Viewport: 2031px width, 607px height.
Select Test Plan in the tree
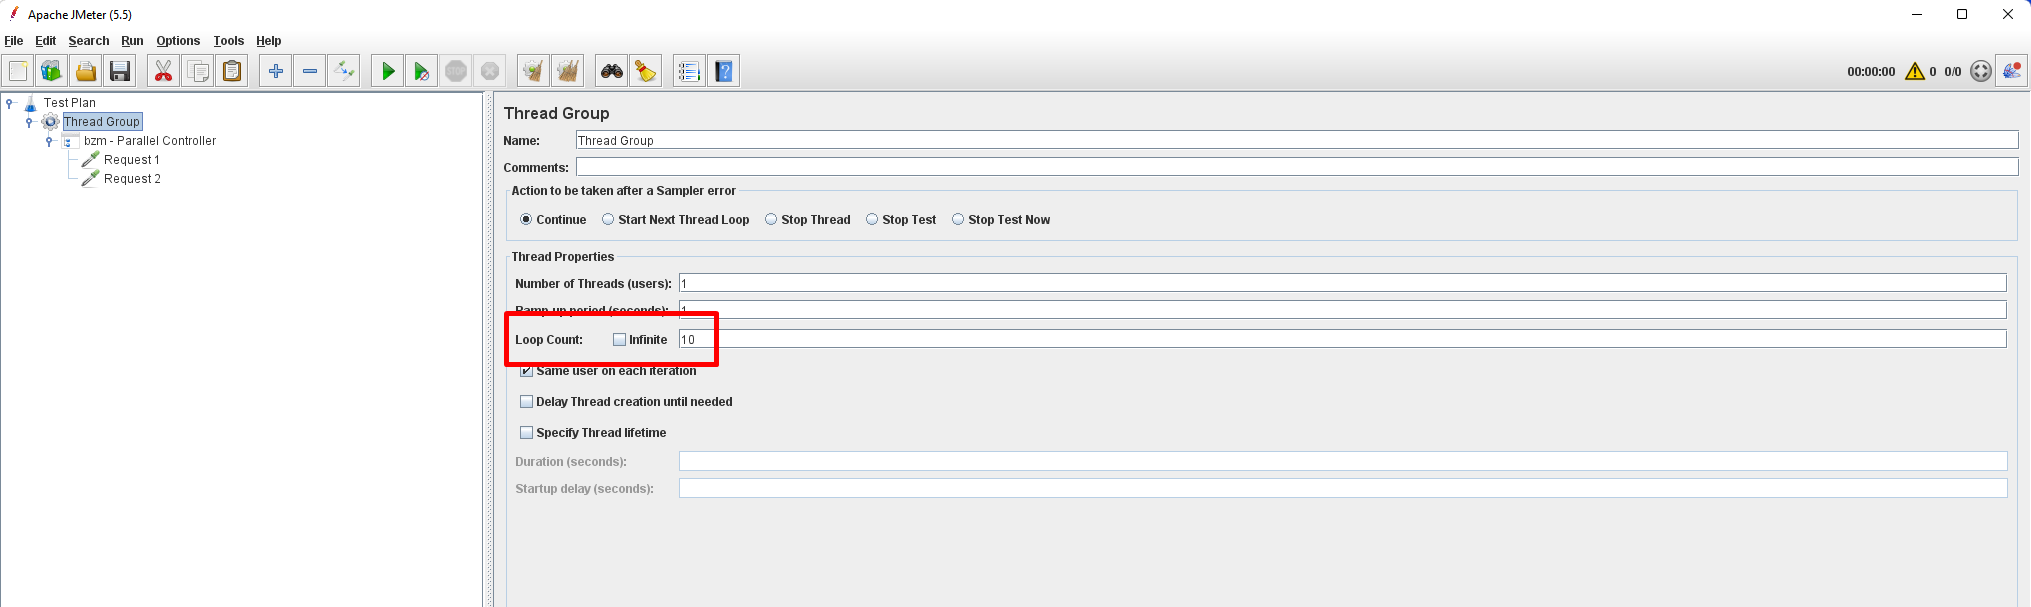70,103
